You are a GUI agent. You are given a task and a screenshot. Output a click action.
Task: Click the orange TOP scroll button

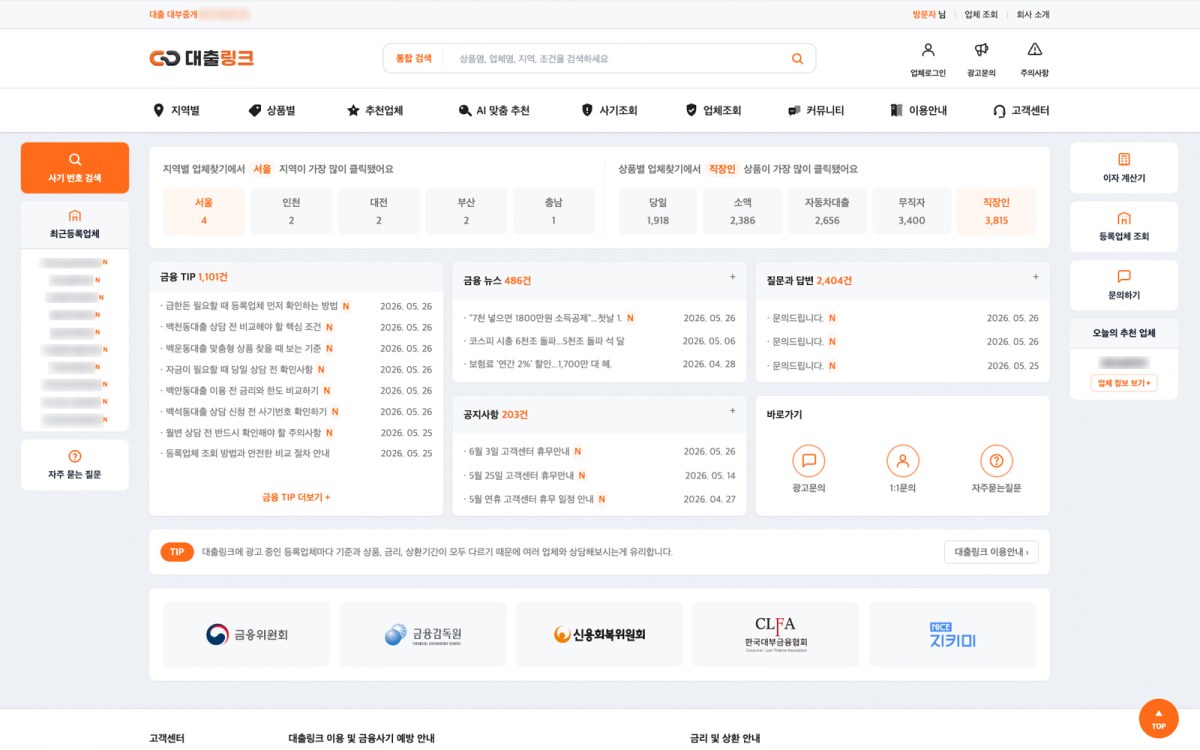[1159, 718]
